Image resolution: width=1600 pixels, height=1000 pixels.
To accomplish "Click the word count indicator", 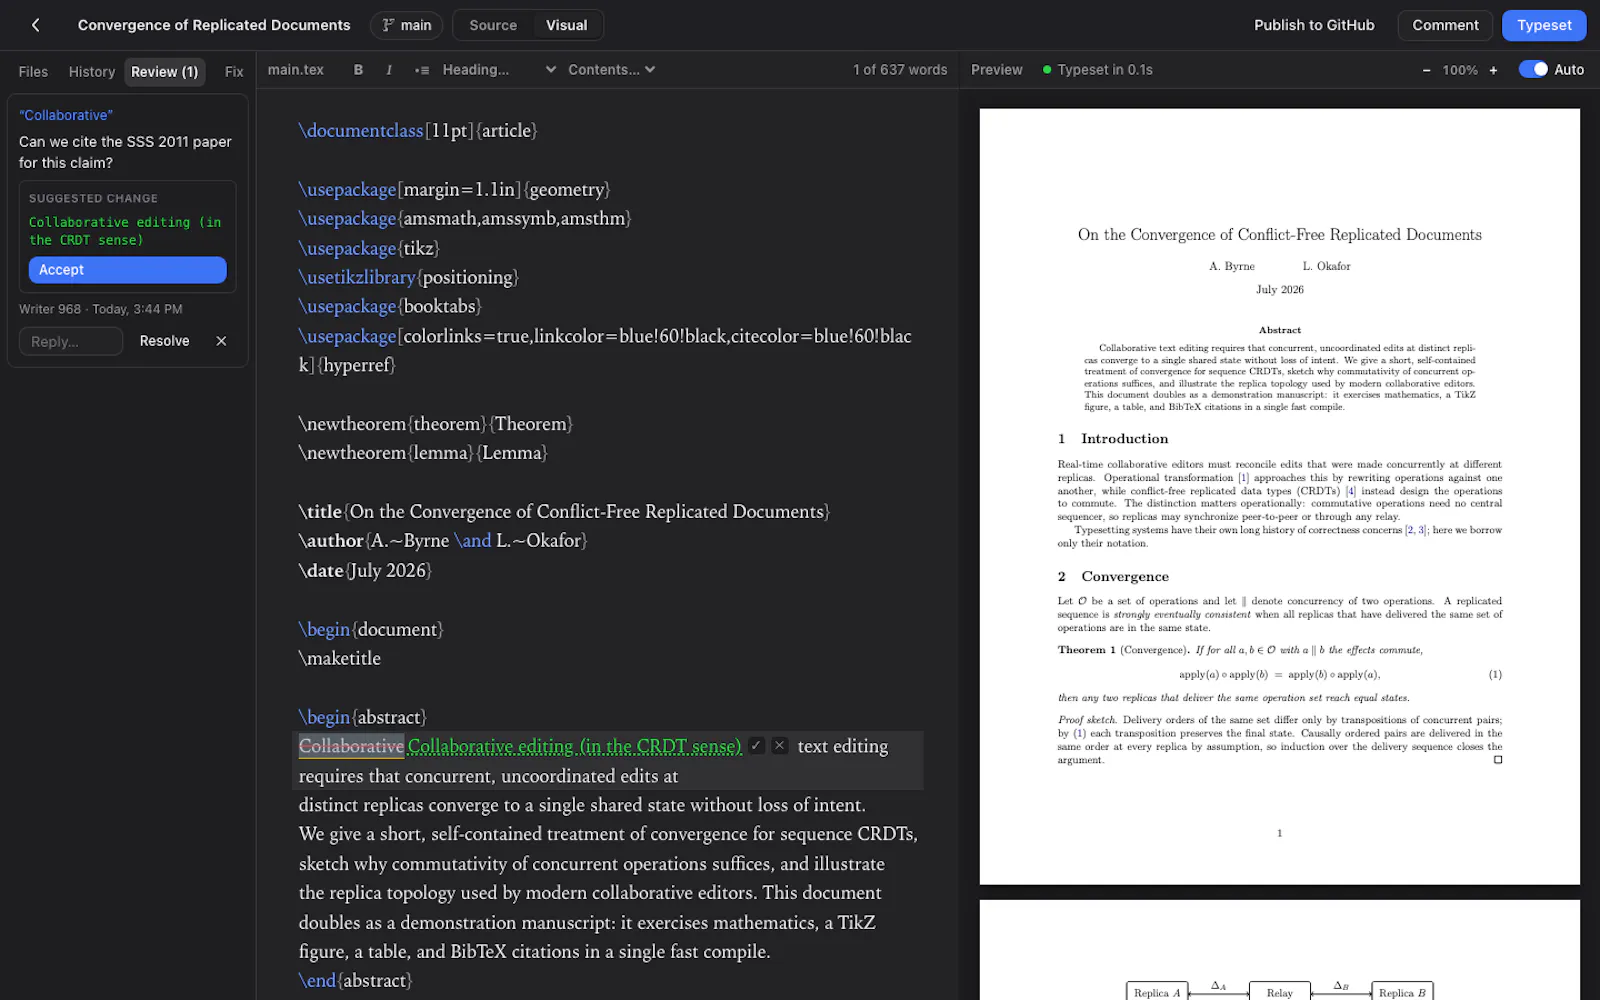I will (x=900, y=70).
